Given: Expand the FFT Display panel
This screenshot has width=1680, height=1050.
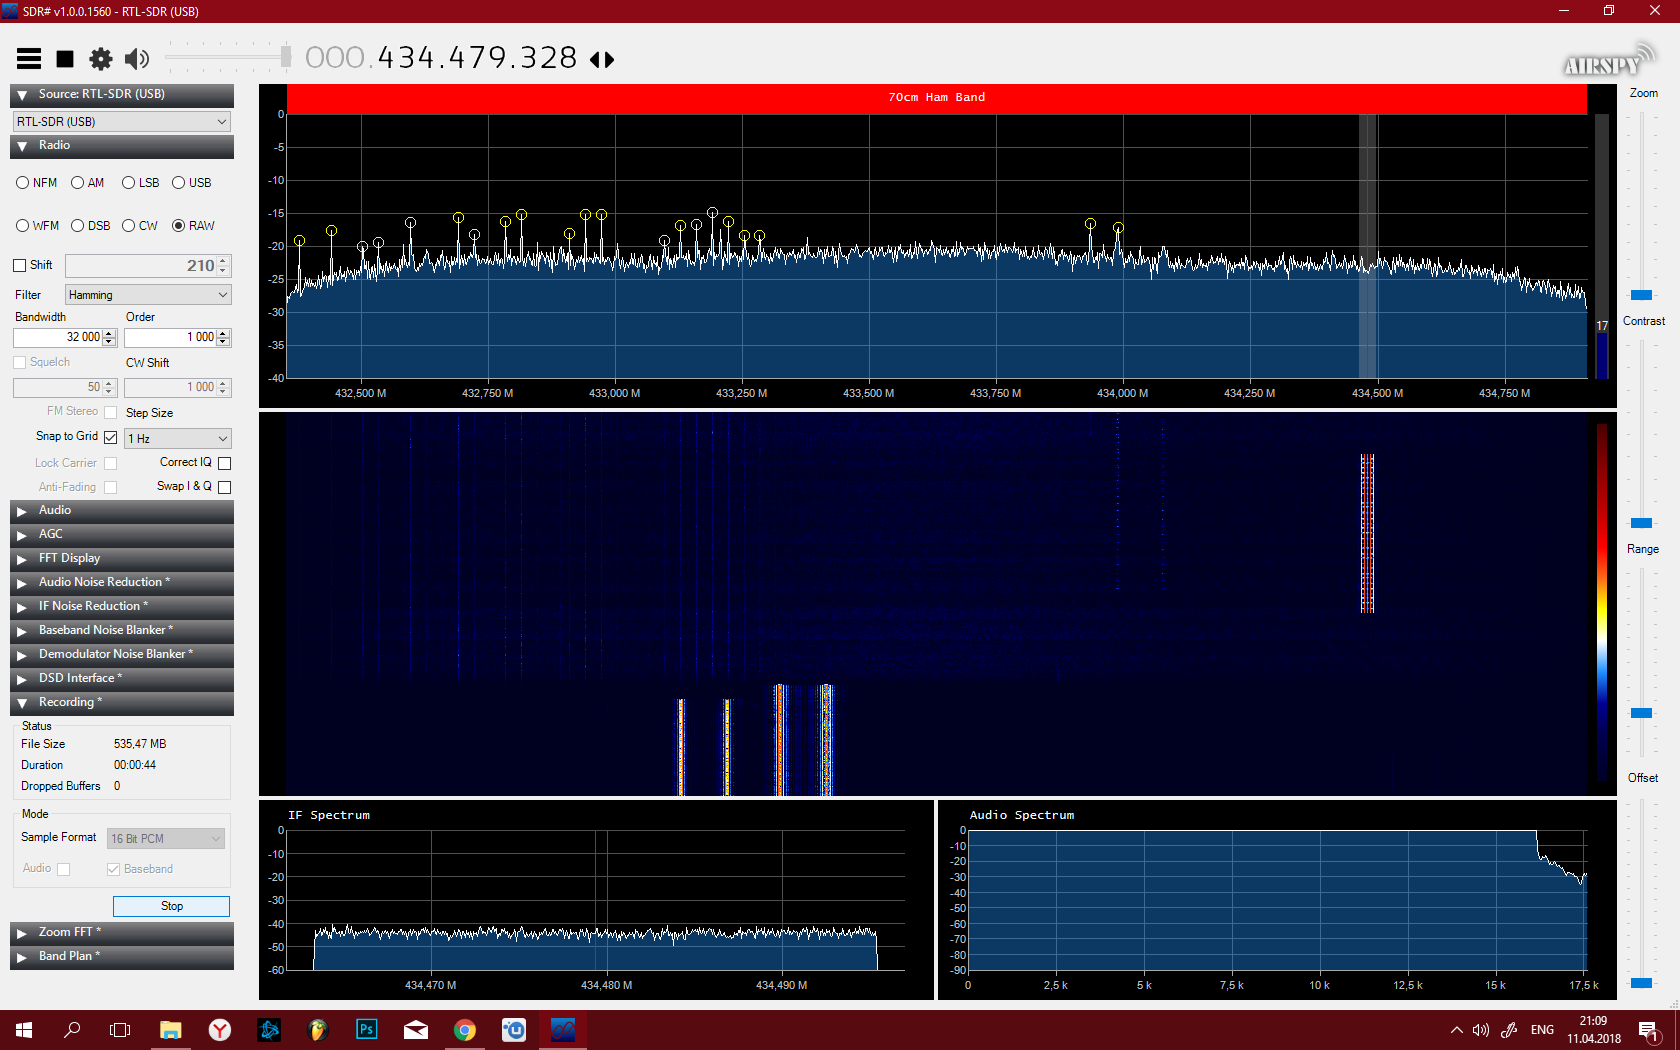Looking at the screenshot, I should click(122, 558).
